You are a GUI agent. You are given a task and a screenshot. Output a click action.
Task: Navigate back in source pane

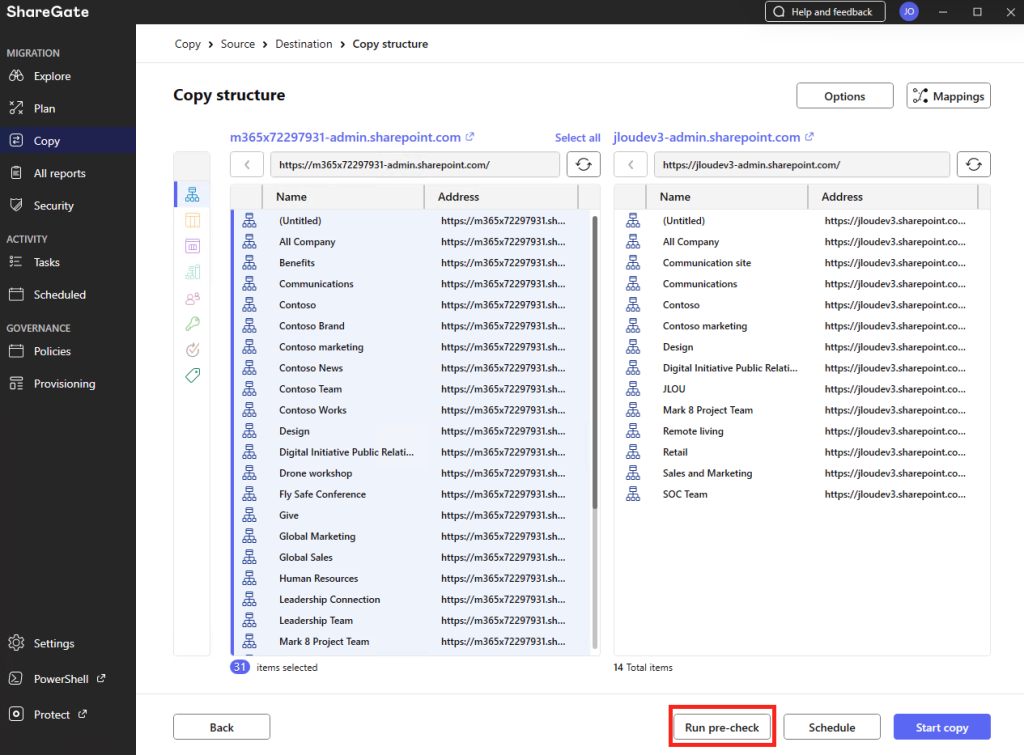(247, 165)
